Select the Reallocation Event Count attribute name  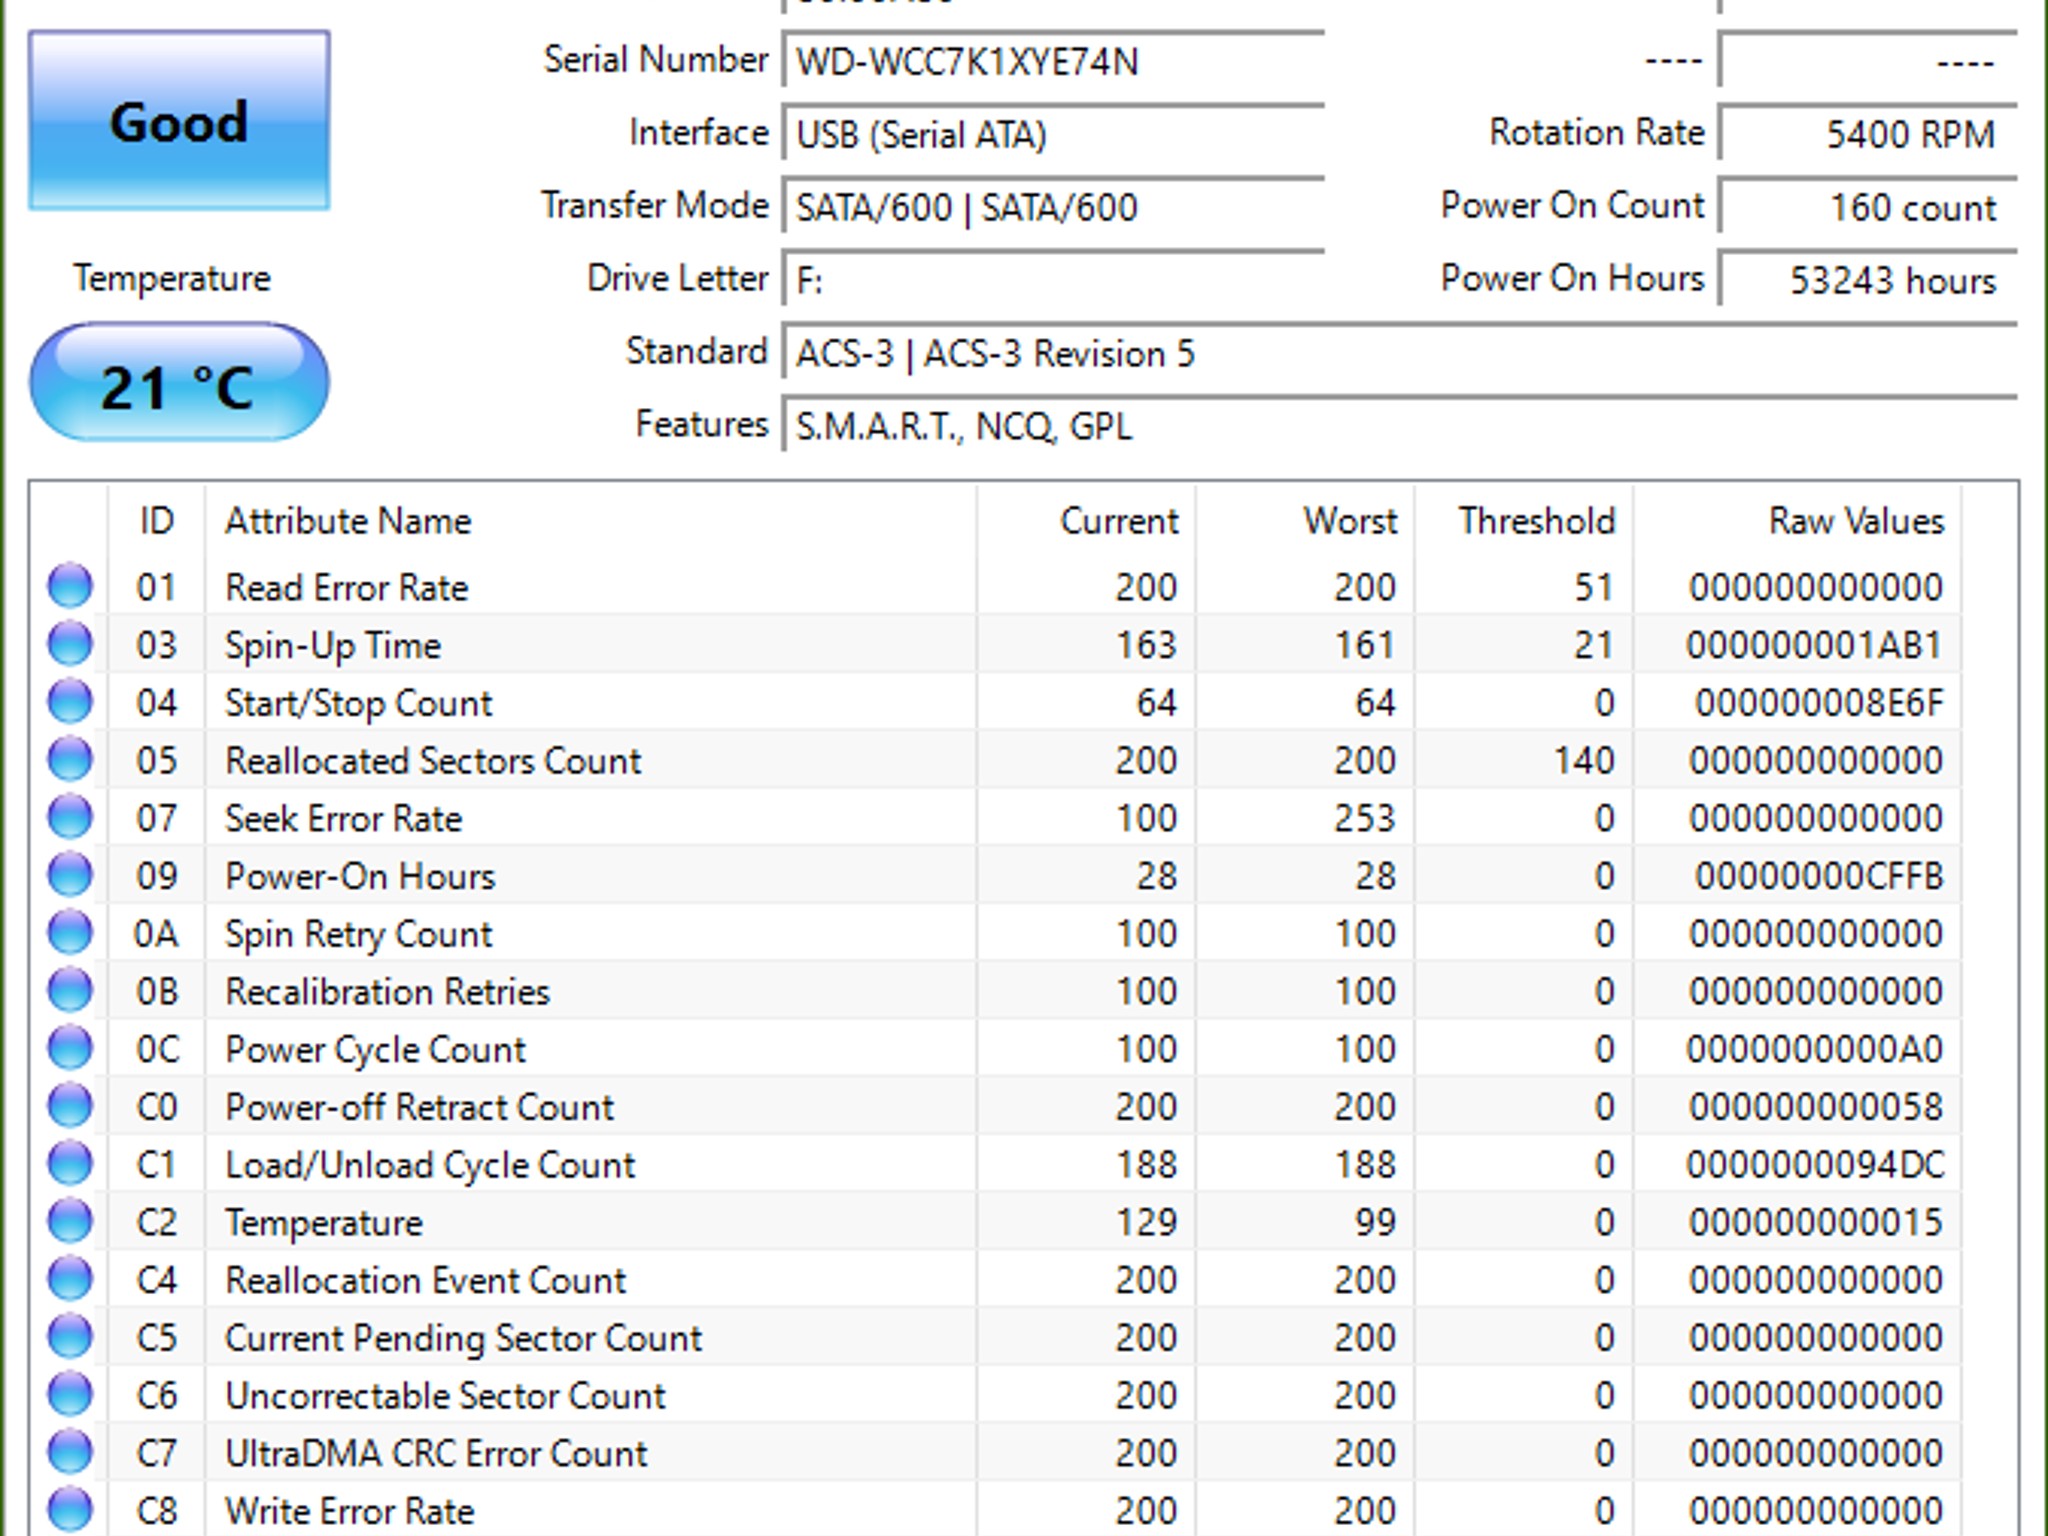click(x=425, y=1280)
